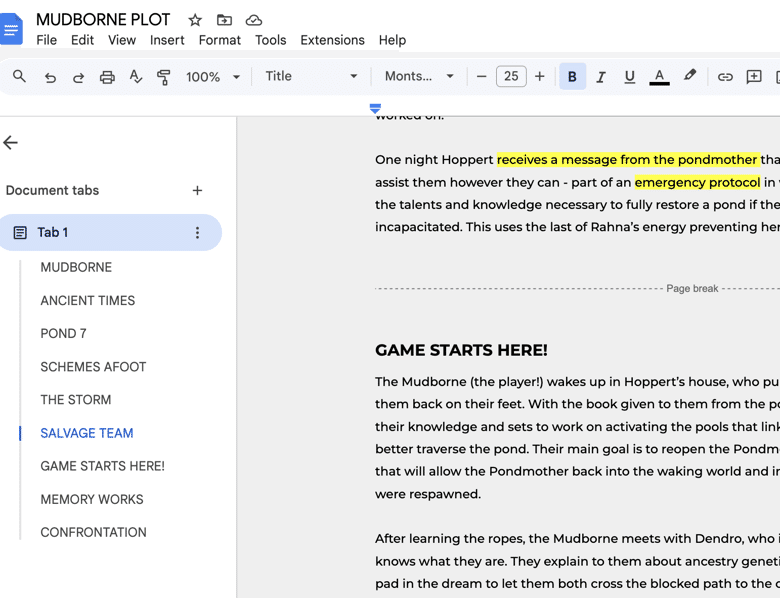Viewport: 780px width, 598px height.
Task: Toggle italic formatting
Action: click(x=601, y=77)
